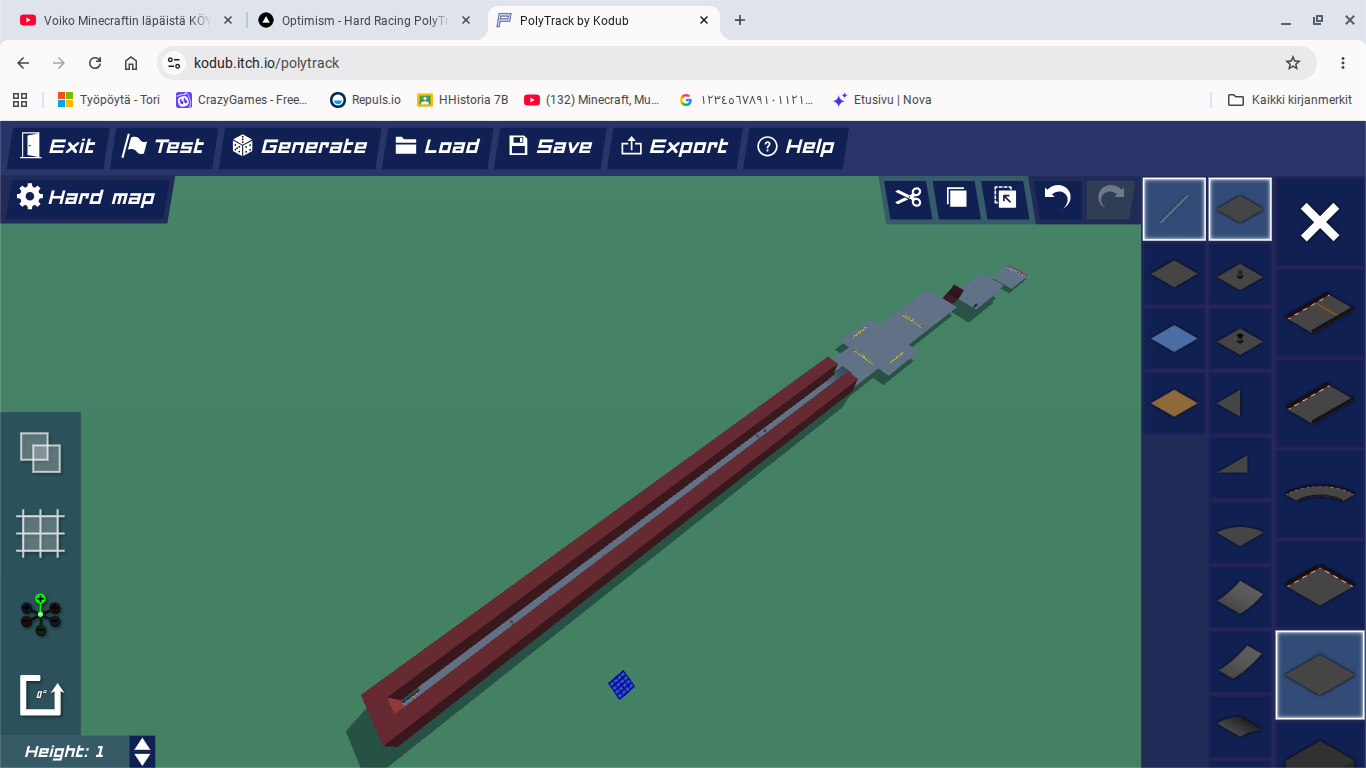This screenshot has height=768, width=1366.
Task: Open the Repuls.io bookmark
Action: 365,100
